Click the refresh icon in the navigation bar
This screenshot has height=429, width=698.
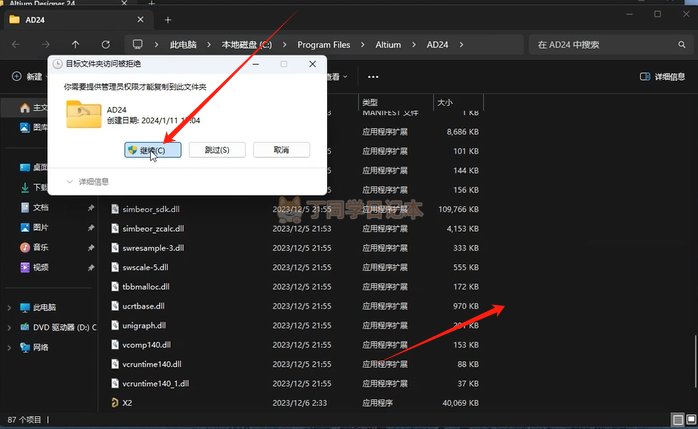106,45
